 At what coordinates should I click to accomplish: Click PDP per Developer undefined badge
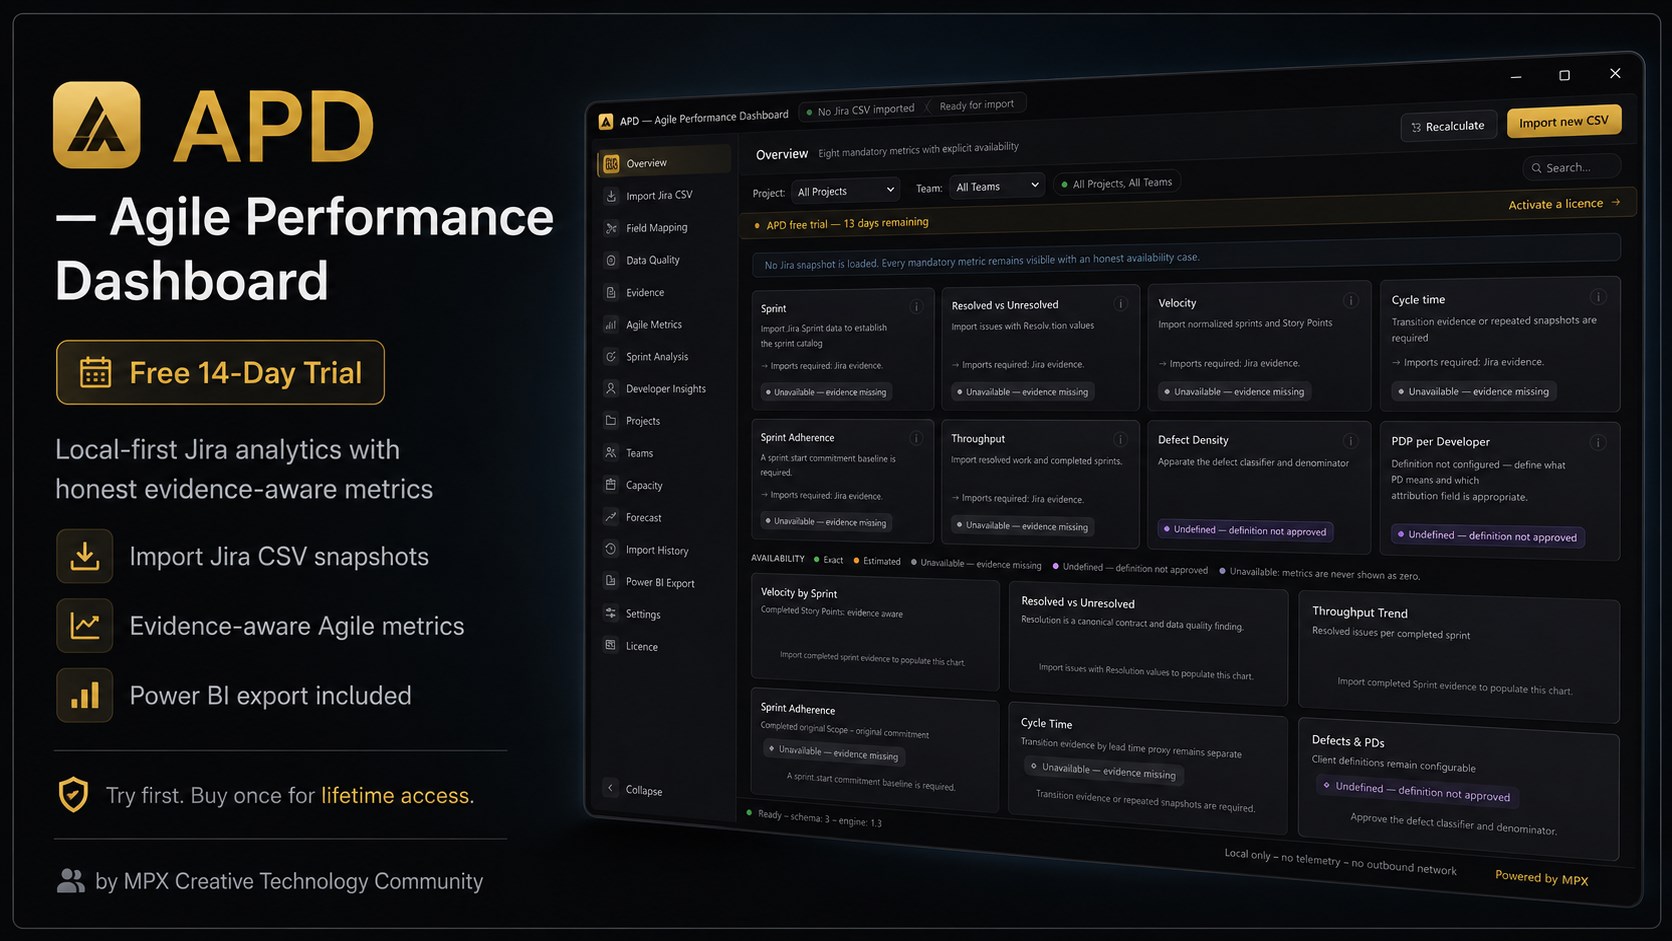[1487, 536]
